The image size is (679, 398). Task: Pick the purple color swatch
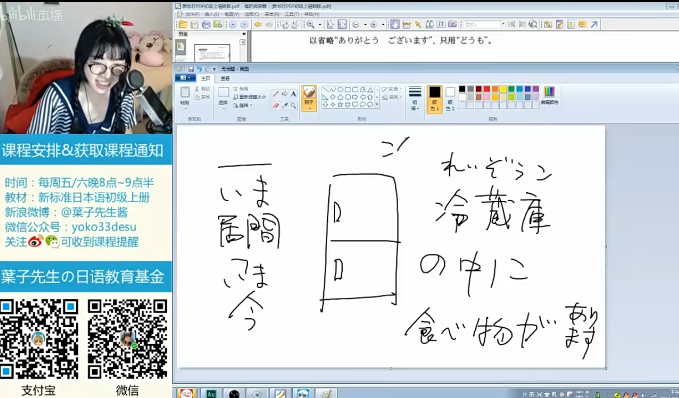coord(536,89)
